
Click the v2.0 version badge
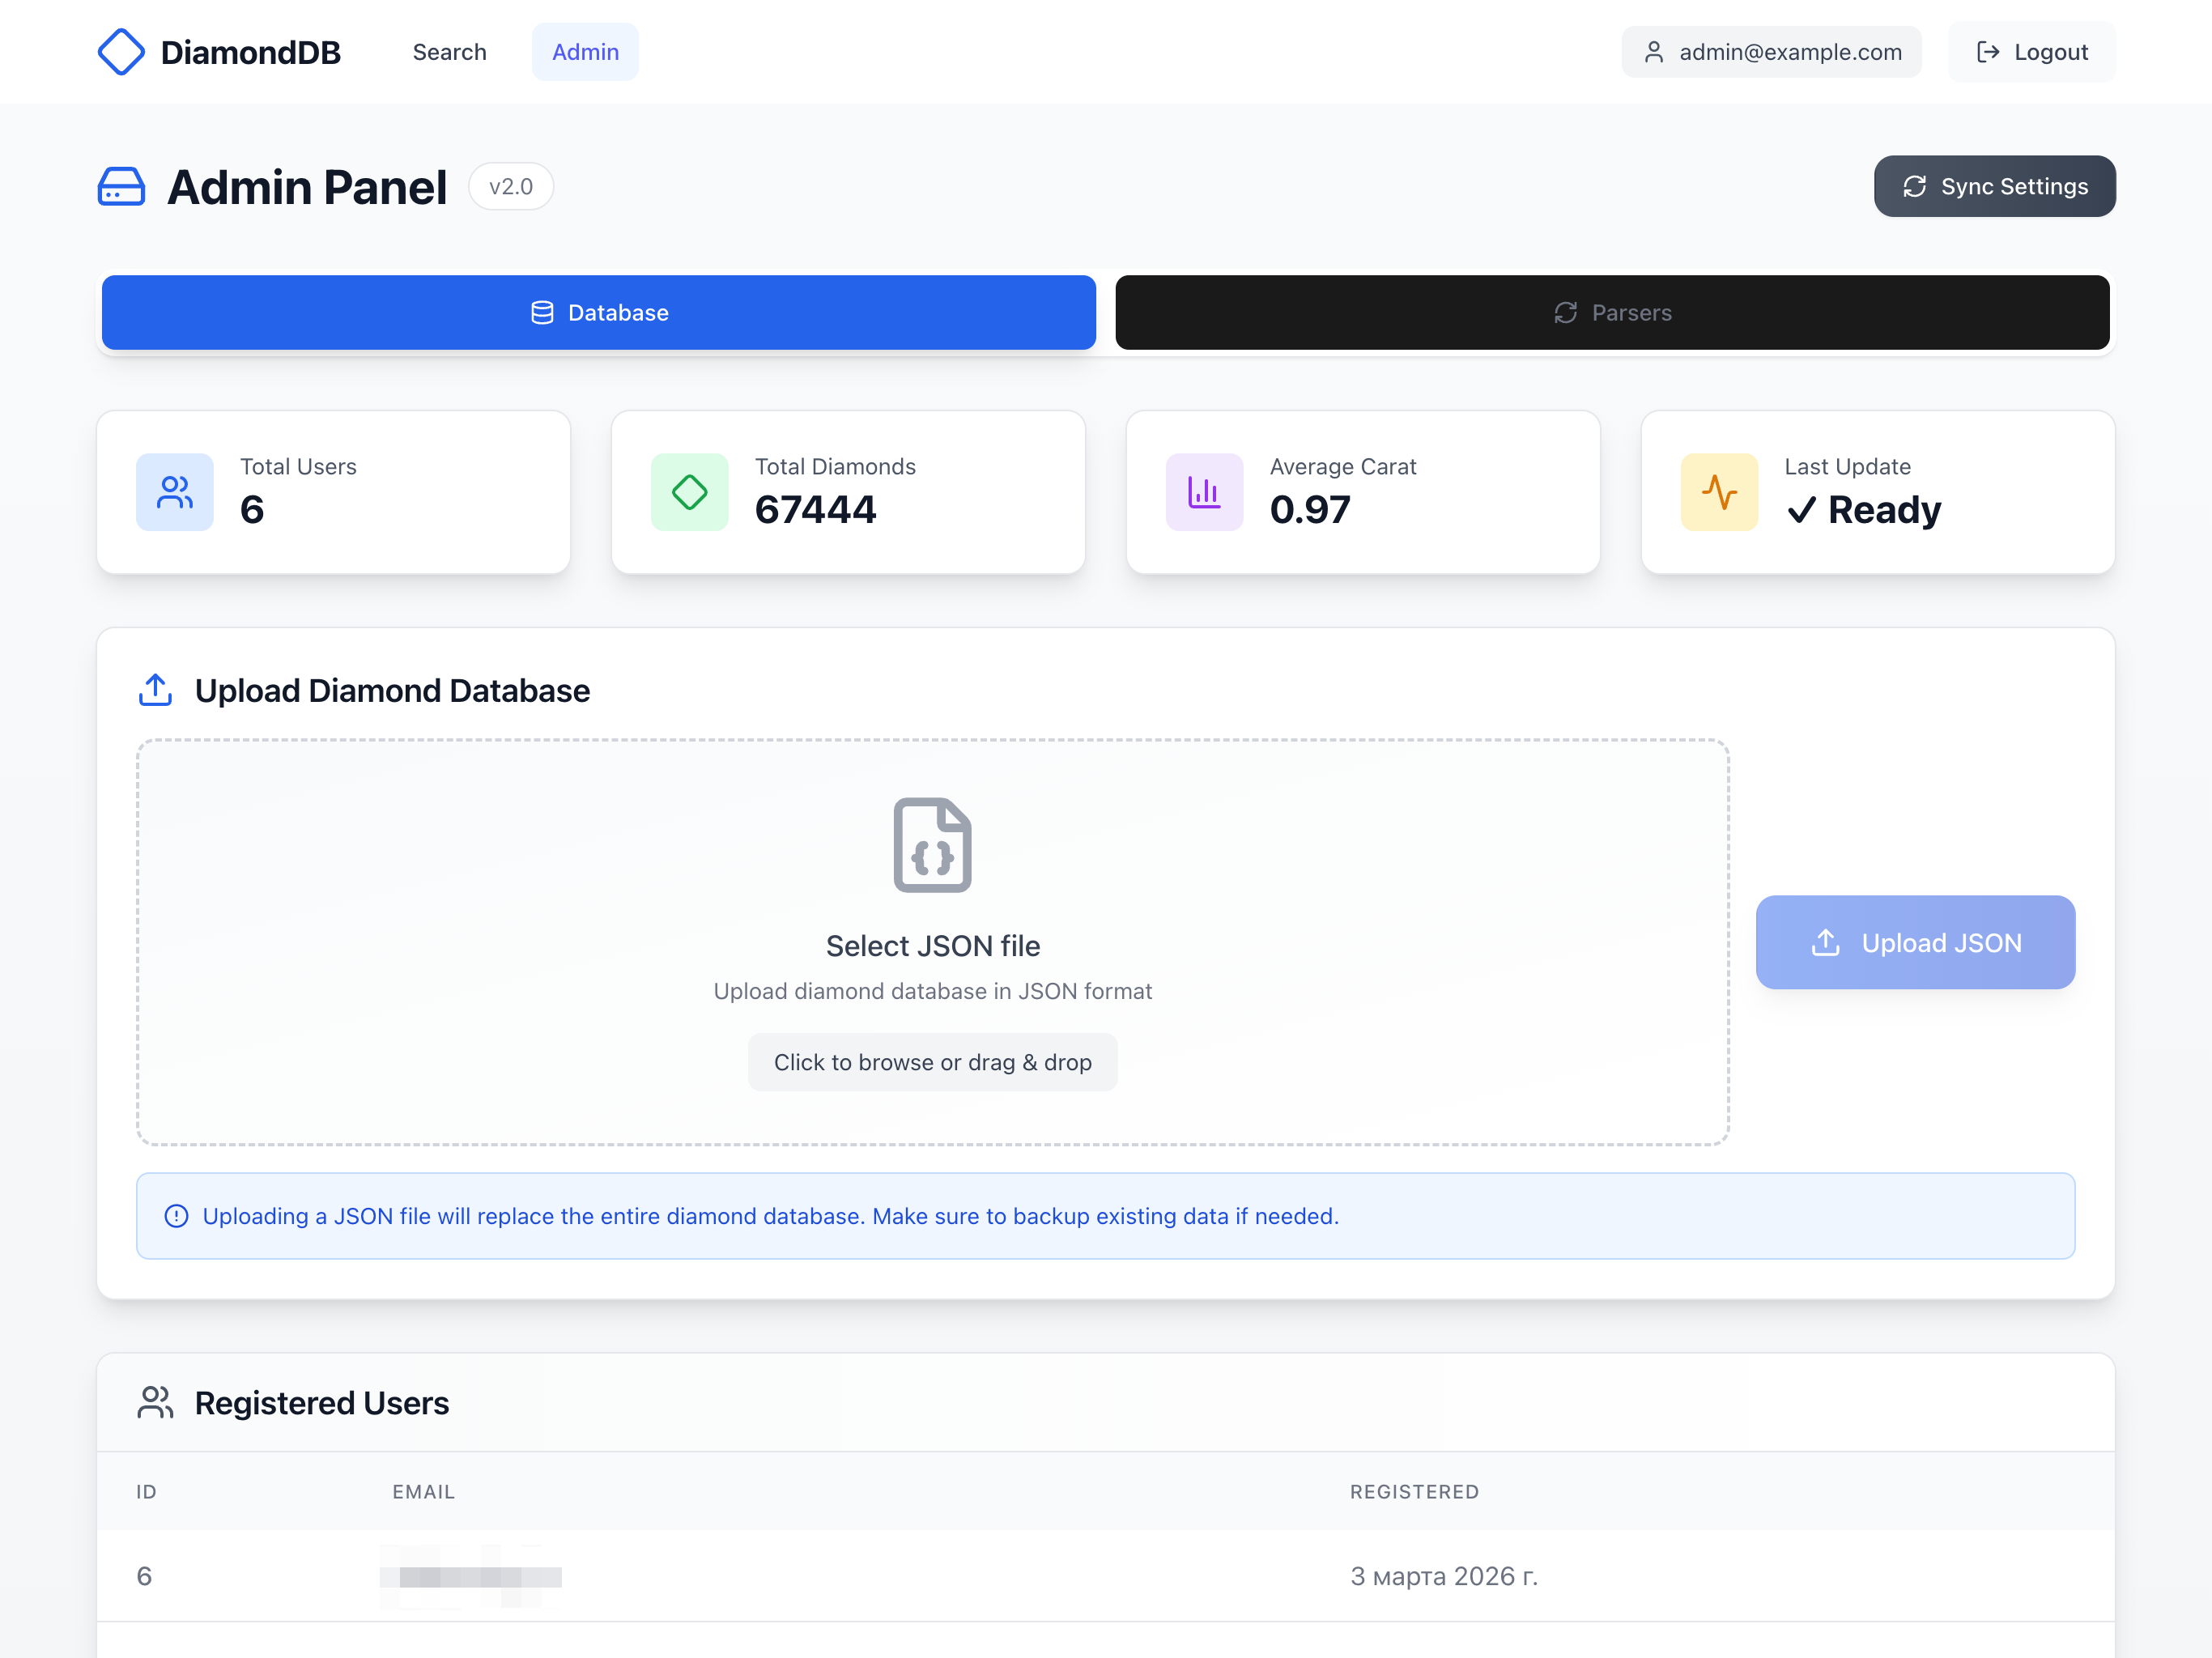[x=511, y=187]
